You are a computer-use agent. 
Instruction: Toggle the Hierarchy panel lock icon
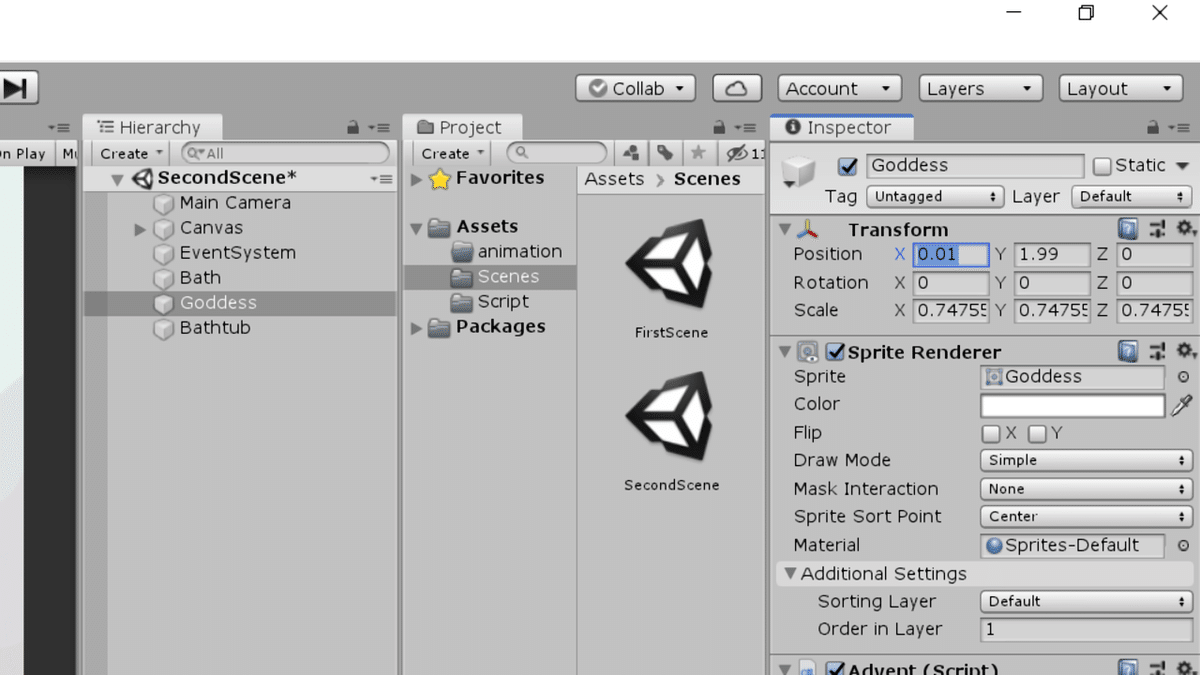[353, 128]
